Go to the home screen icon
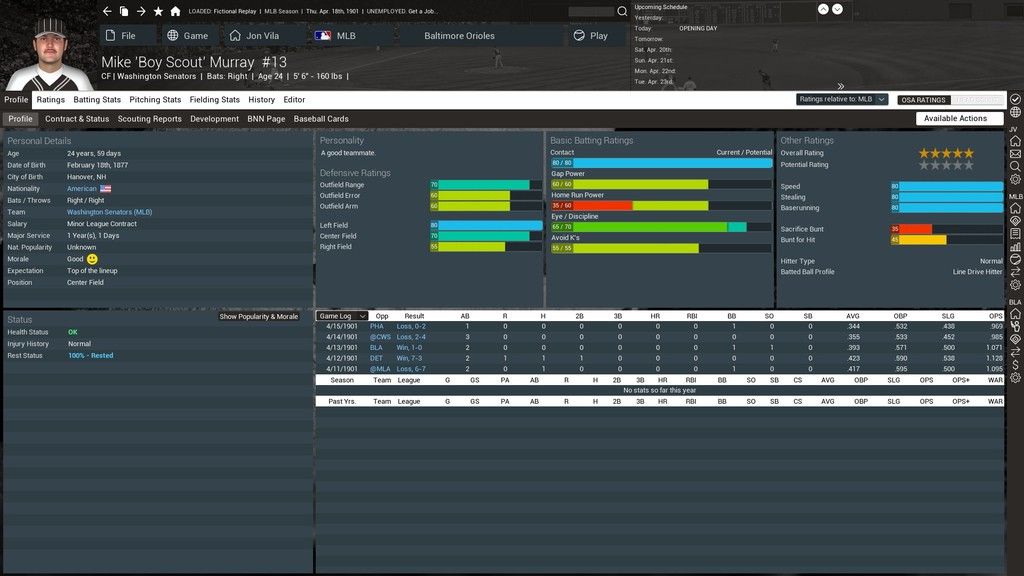1024x576 pixels. pos(175,11)
